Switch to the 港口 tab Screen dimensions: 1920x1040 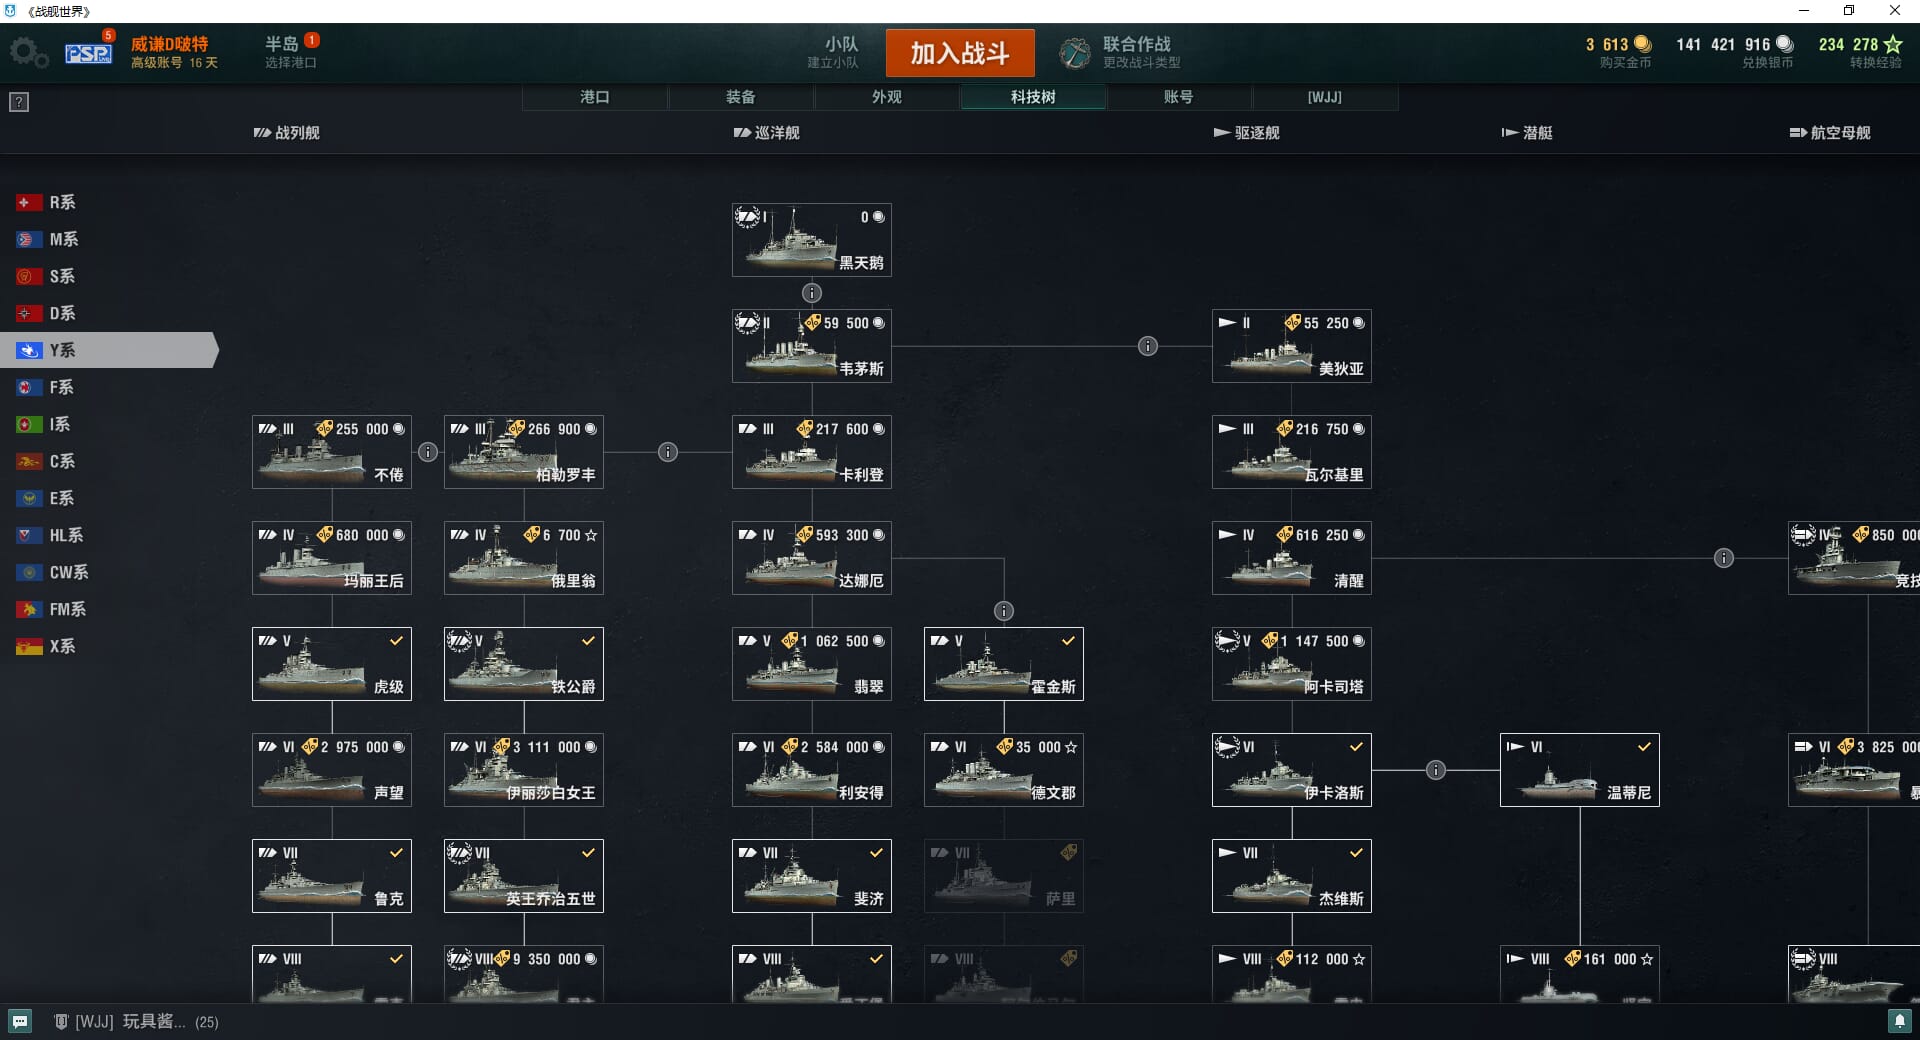tap(595, 97)
